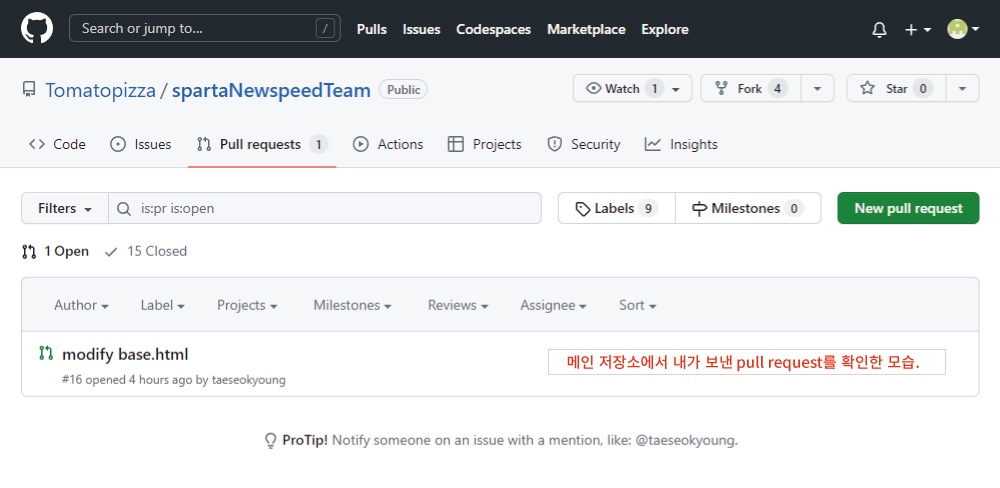This screenshot has width=1000, height=488.
Task: Click the notifications bell icon
Action: (x=879, y=29)
